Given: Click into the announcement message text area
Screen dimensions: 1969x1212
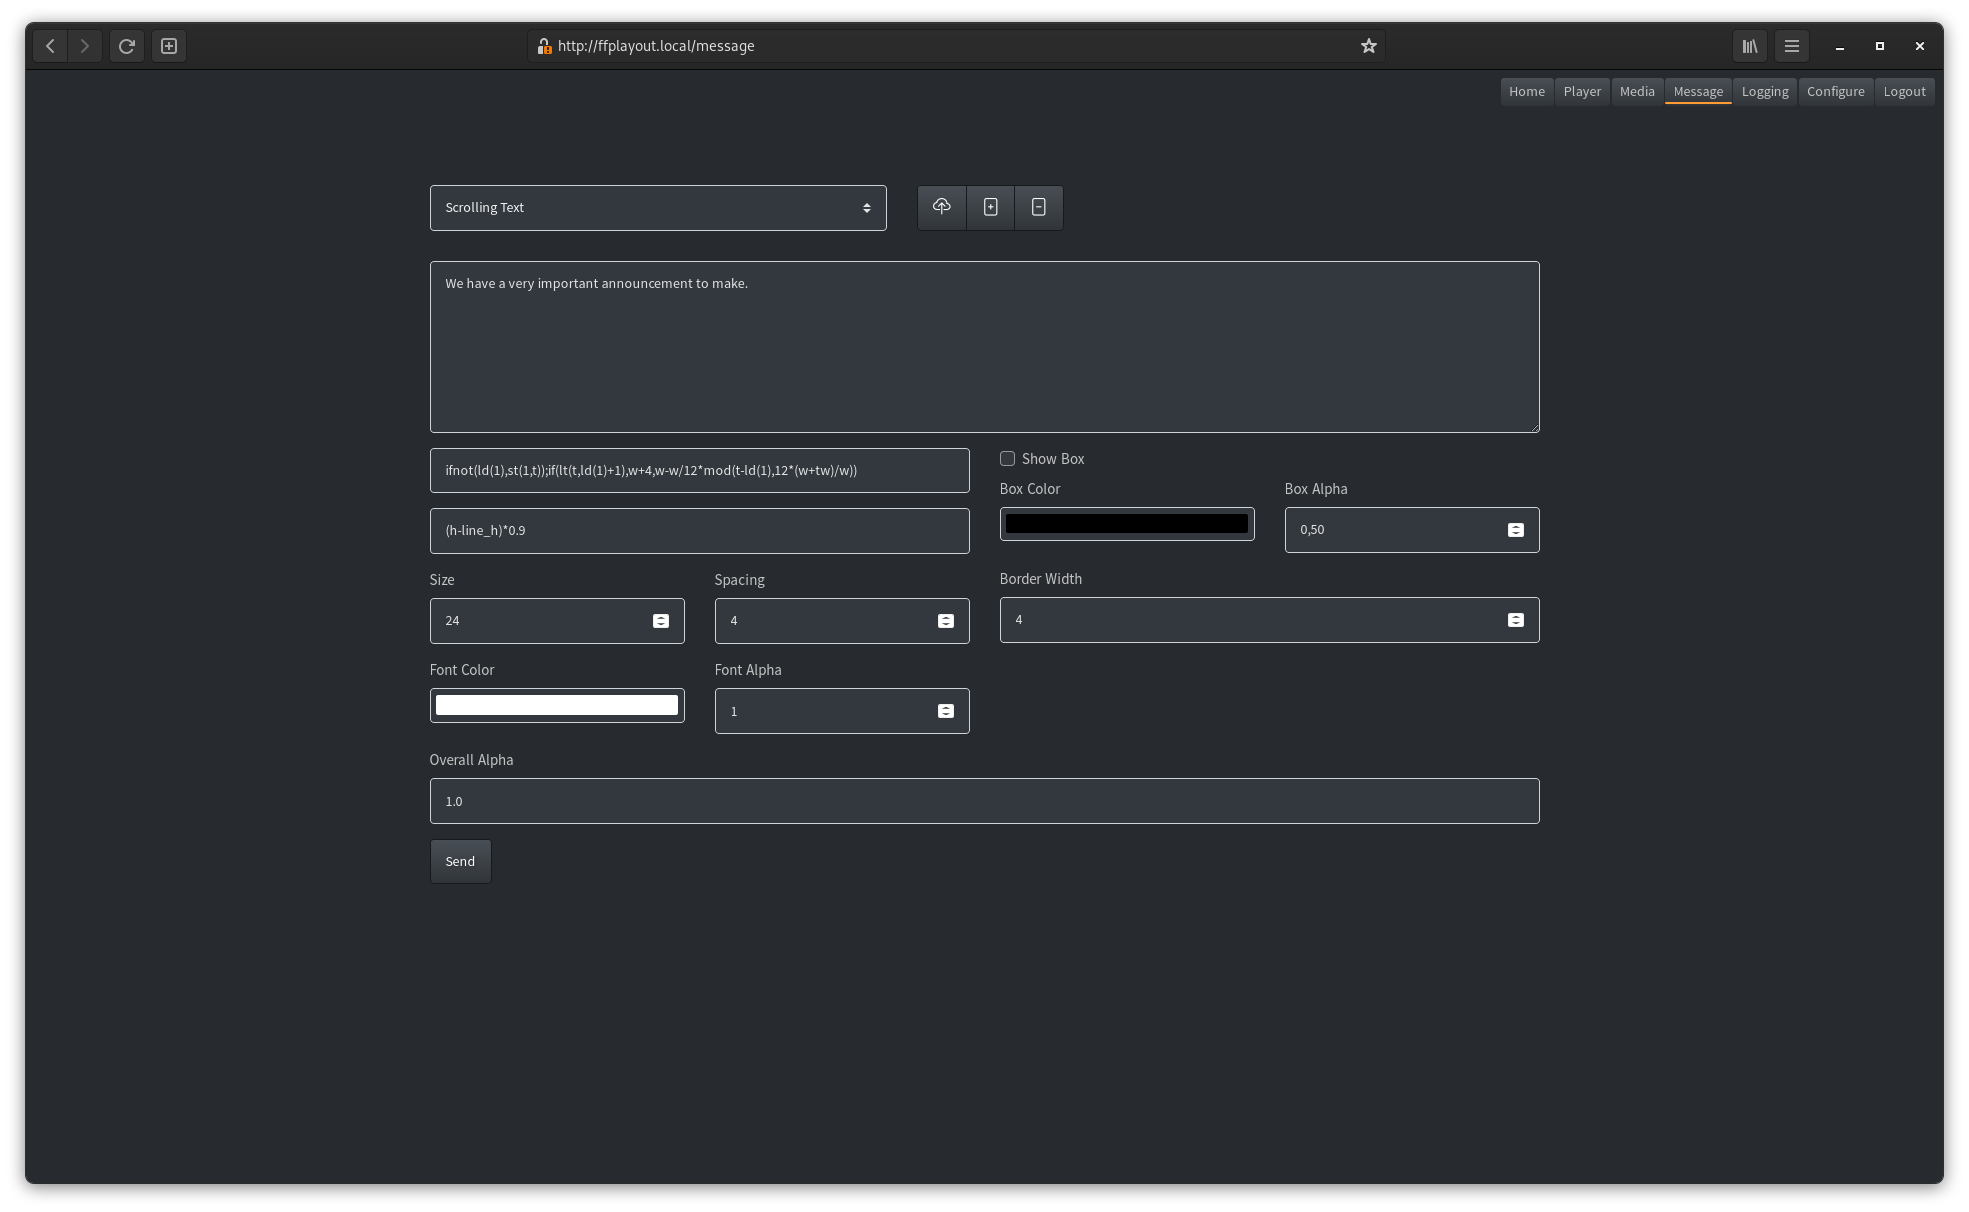Looking at the screenshot, I should 985,347.
